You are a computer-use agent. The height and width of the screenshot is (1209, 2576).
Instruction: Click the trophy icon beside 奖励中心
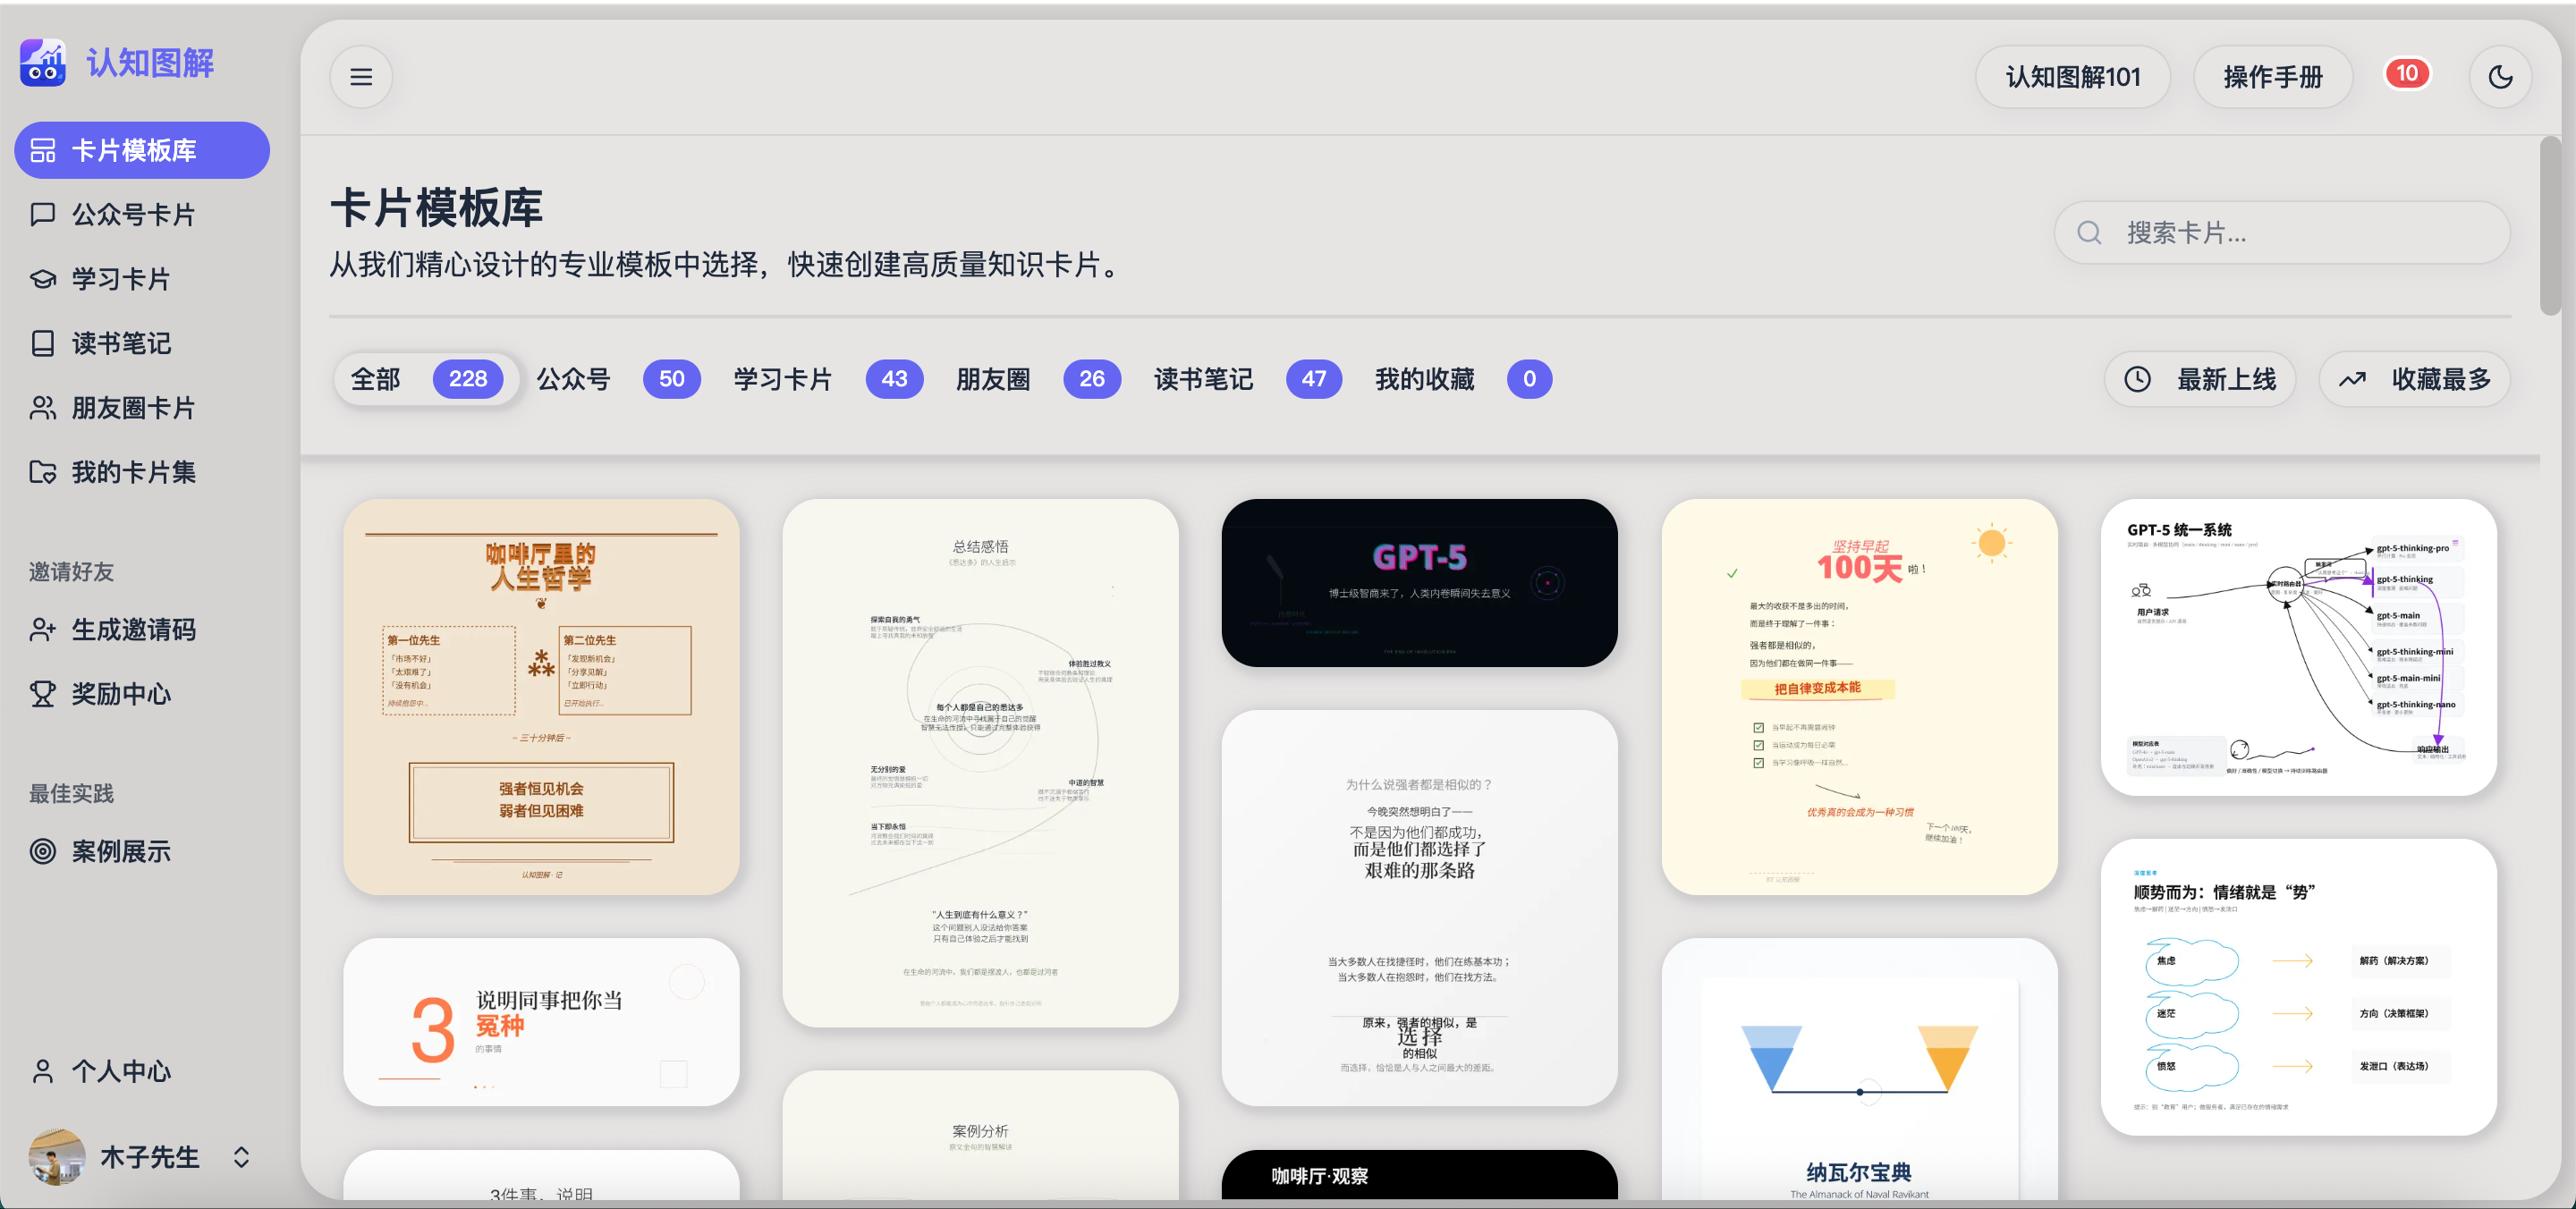pyautogui.click(x=43, y=694)
